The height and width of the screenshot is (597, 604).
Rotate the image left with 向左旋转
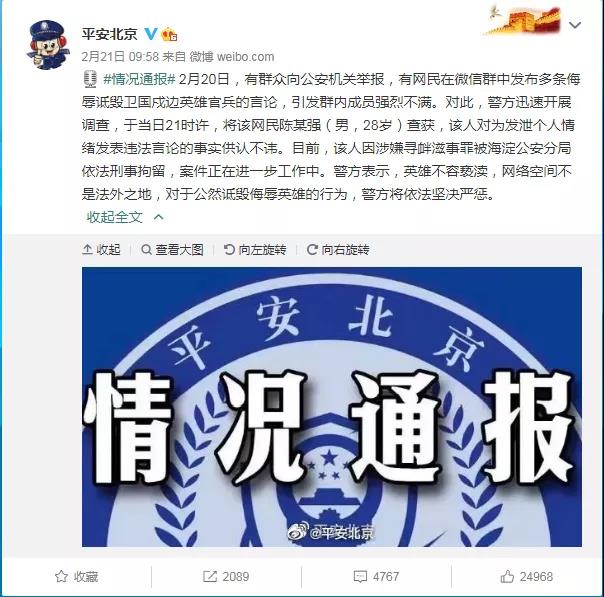coord(255,250)
